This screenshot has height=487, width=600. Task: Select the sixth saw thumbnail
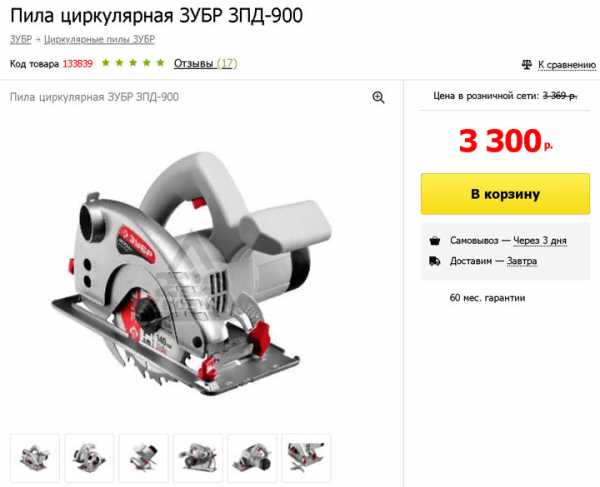coord(307,458)
